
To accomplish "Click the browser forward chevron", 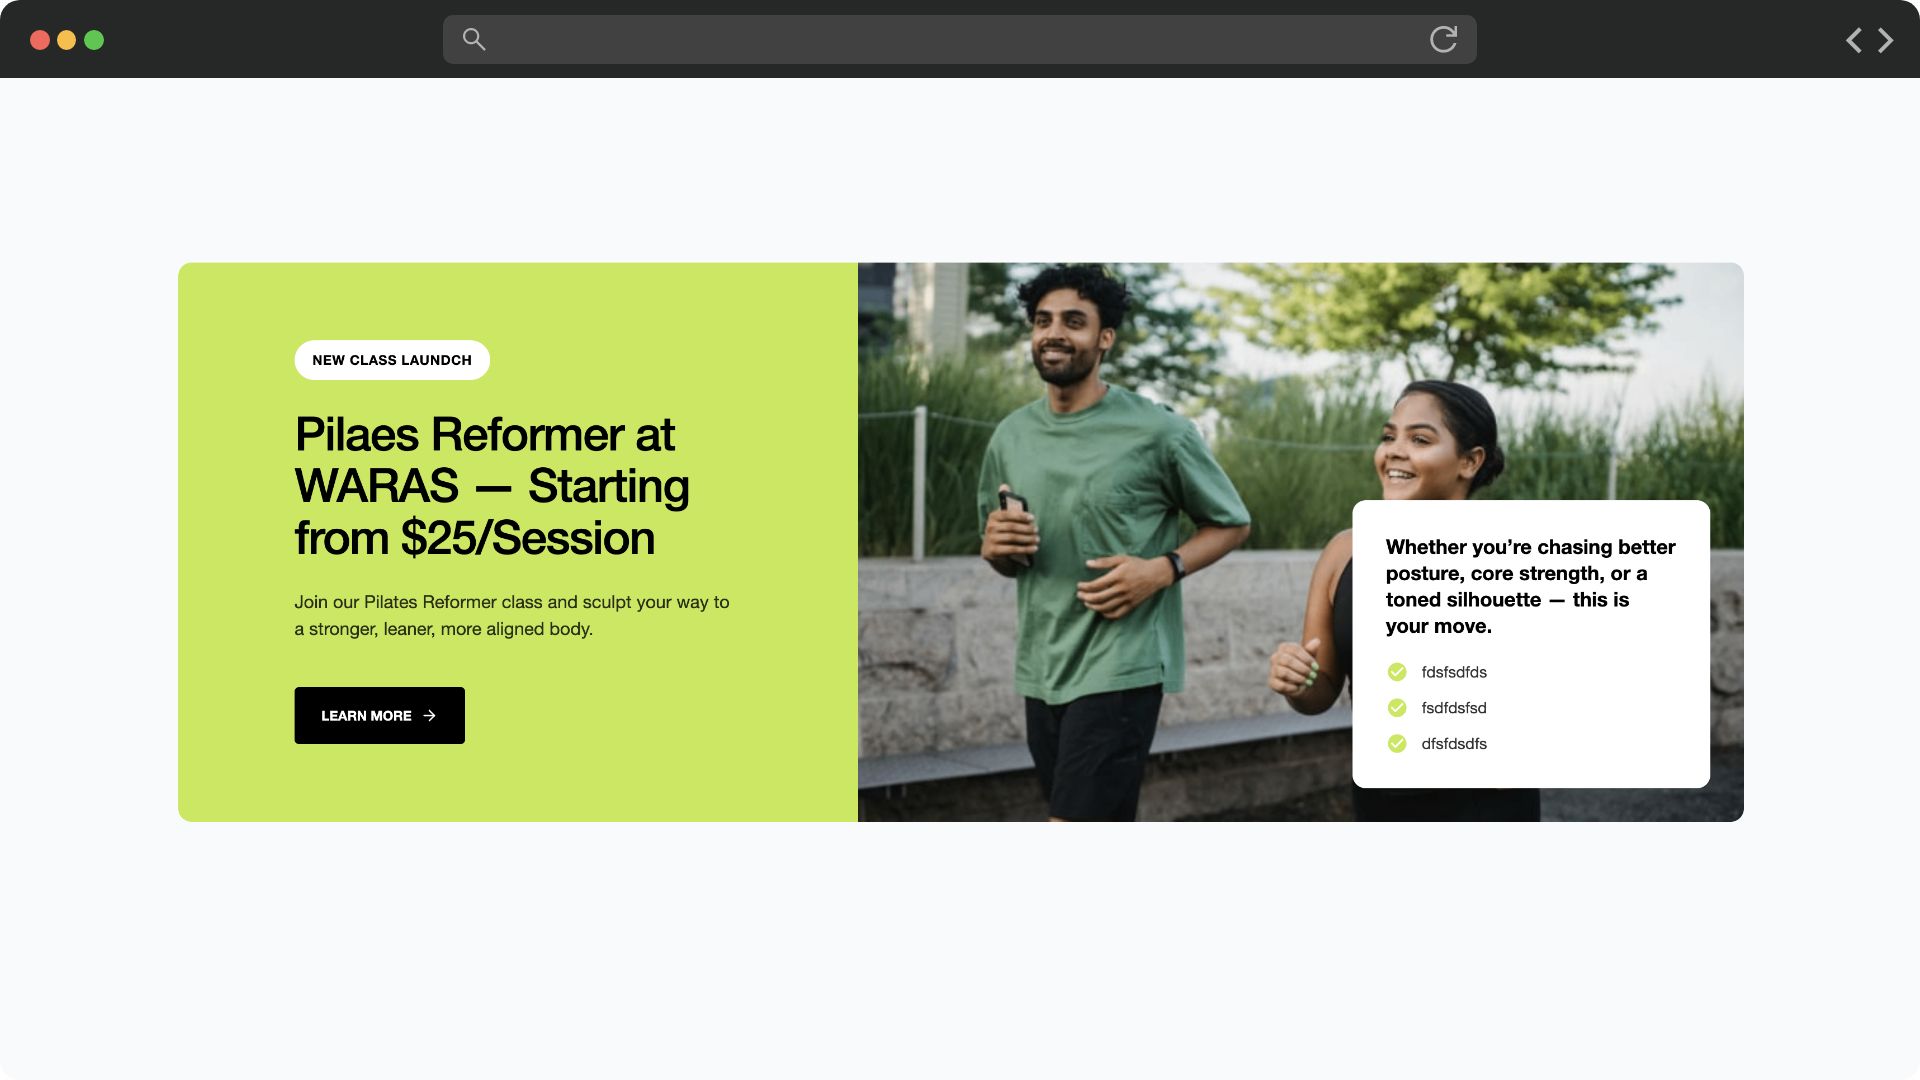I will (1886, 40).
